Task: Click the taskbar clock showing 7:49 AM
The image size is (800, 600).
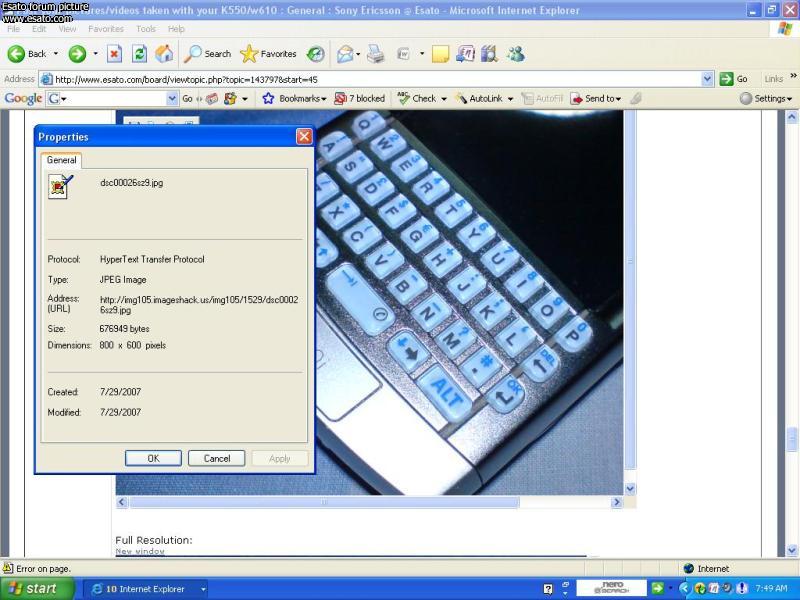Action: (x=771, y=588)
